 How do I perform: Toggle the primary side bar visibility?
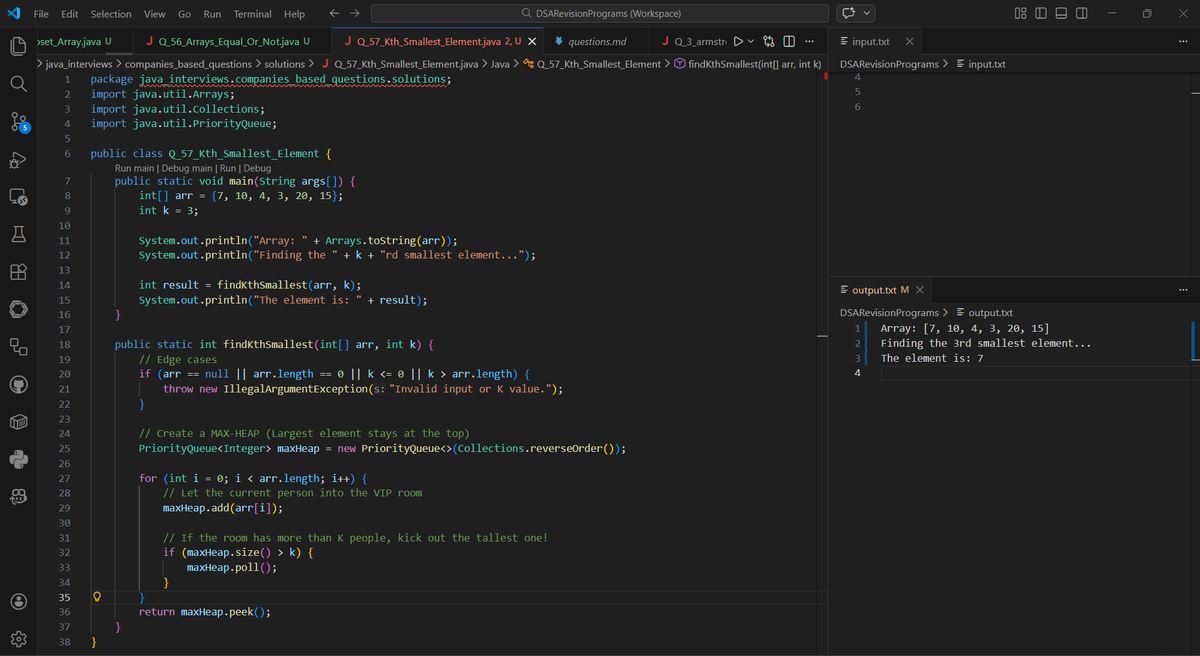[1042, 14]
